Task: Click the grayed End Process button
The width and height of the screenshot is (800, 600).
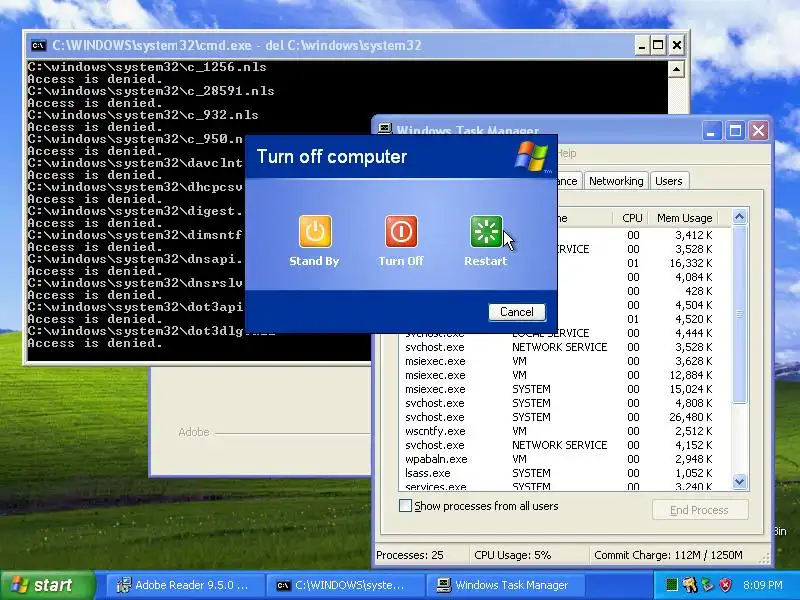Action: tap(700, 510)
